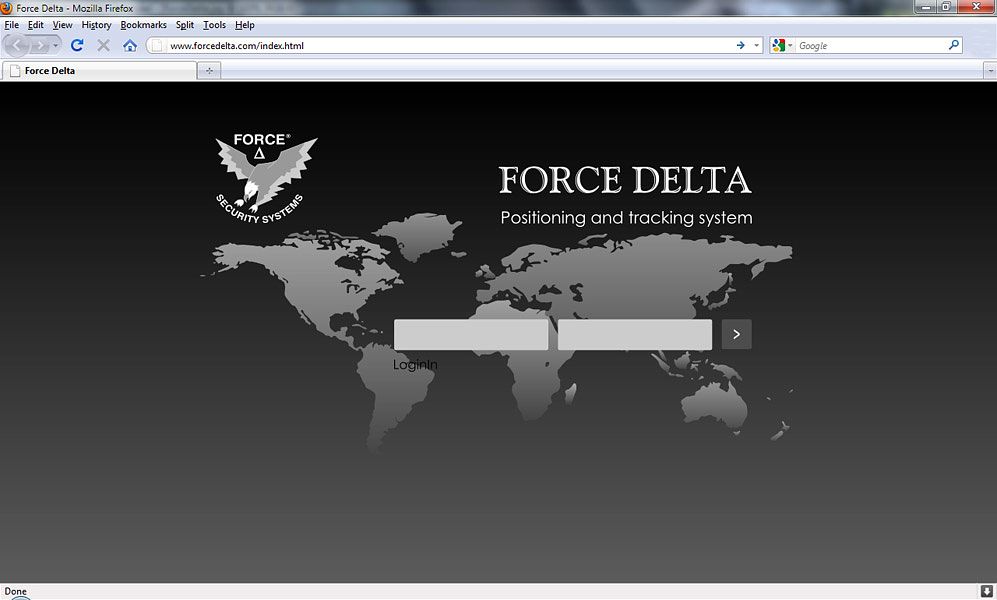Open a new tab with the plus button
Screen dimensions: 997x600
click(x=208, y=70)
